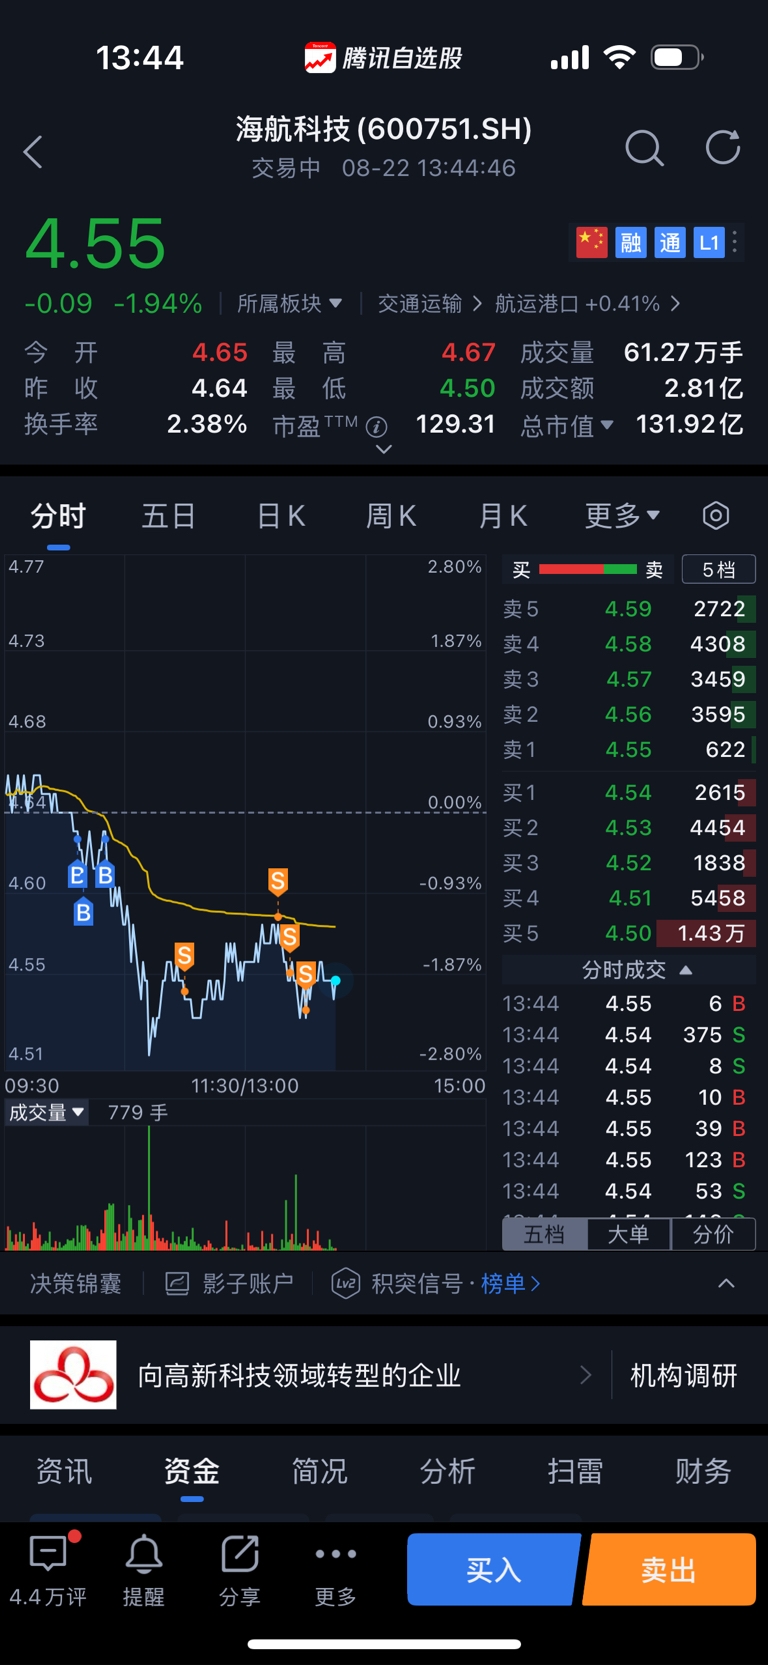769x1665 pixels.
Task: Open 决策锦囊 decision tips
Action: click(76, 1284)
